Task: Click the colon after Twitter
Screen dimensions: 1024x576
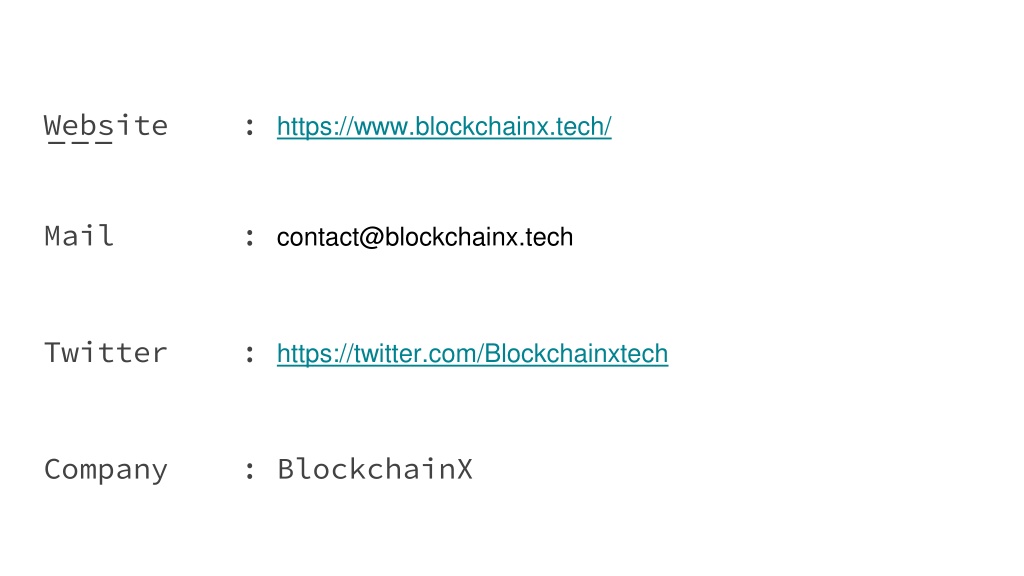Action: coord(249,354)
